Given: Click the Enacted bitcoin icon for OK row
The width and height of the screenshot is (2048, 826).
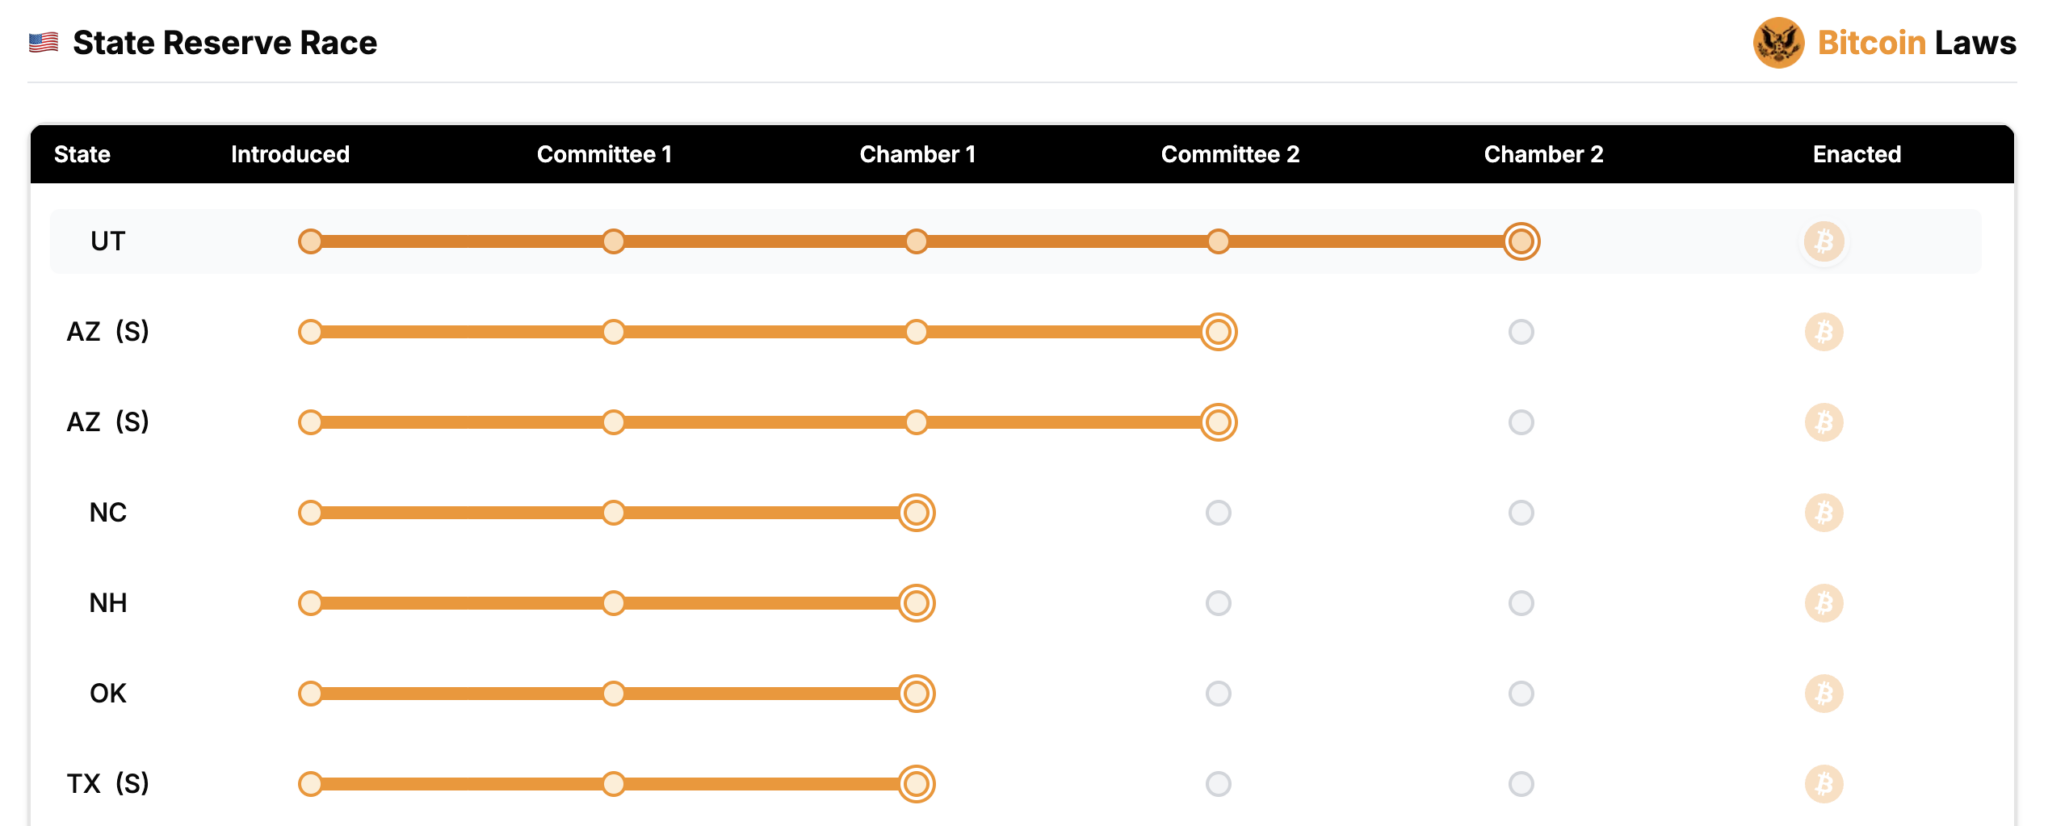Looking at the screenshot, I should (1824, 694).
